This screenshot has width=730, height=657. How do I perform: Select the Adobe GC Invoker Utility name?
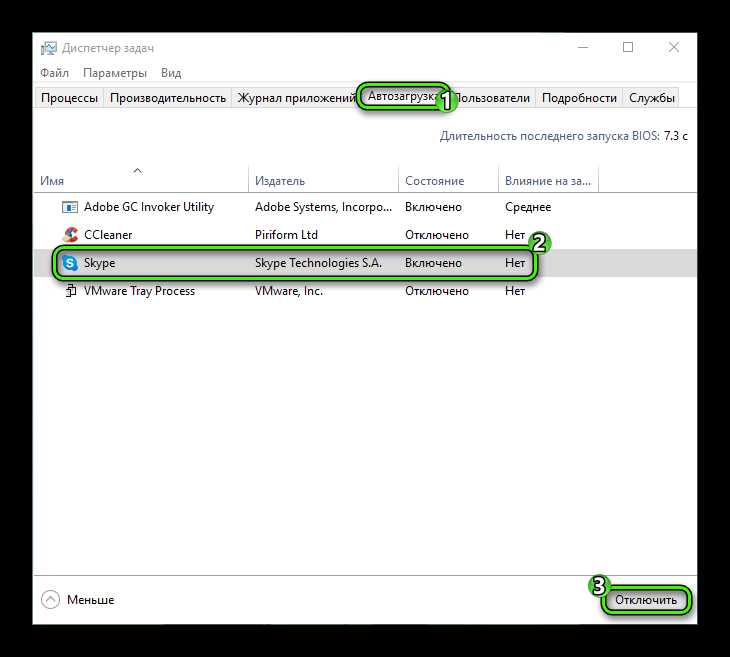click(x=149, y=207)
